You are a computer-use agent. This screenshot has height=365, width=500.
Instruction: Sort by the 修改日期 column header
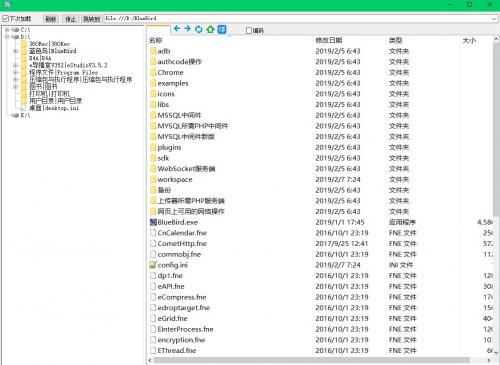tap(329, 40)
